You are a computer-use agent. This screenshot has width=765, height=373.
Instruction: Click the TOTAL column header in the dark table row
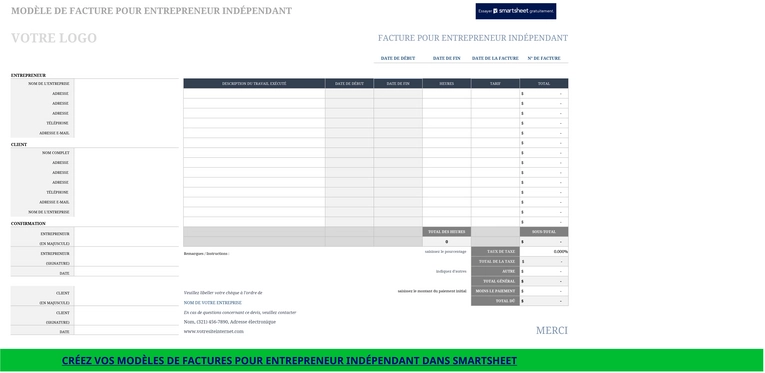coord(544,83)
